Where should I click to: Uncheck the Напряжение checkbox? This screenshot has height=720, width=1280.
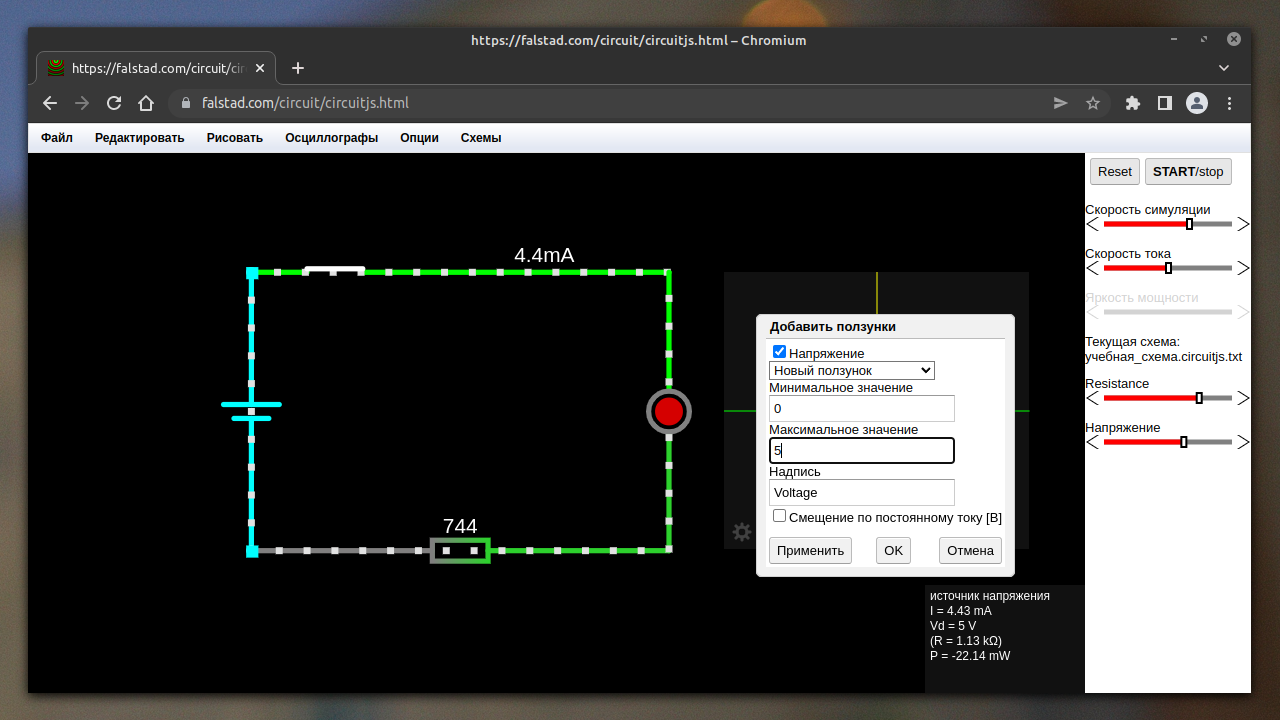coord(780,352)
